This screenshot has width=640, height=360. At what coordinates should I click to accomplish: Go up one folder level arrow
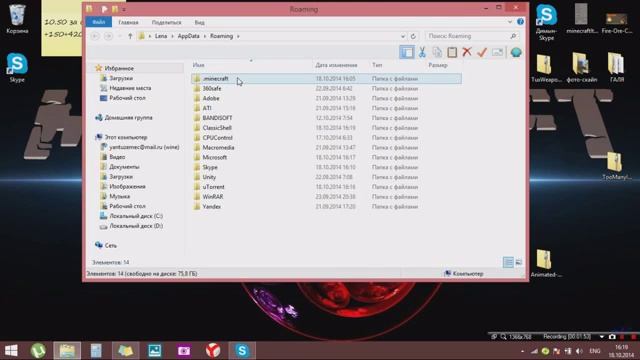tap(130, 36)
